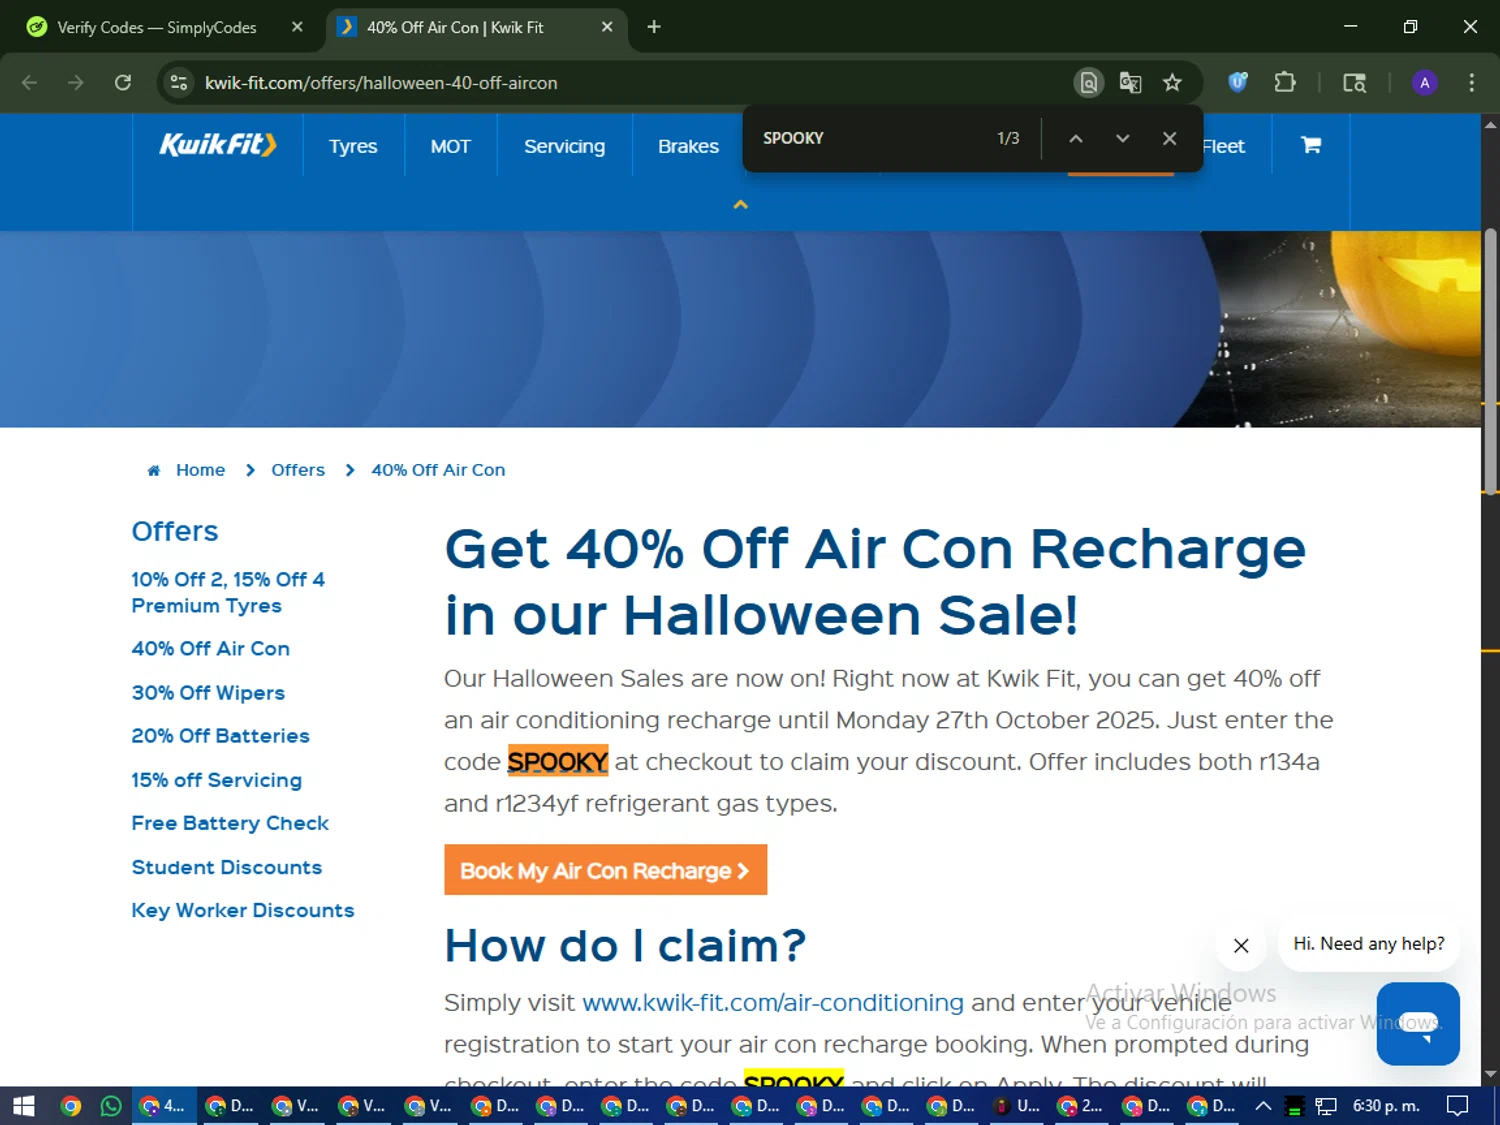Dismiss the Need any help chat bubble

(x=1241, y=945)
